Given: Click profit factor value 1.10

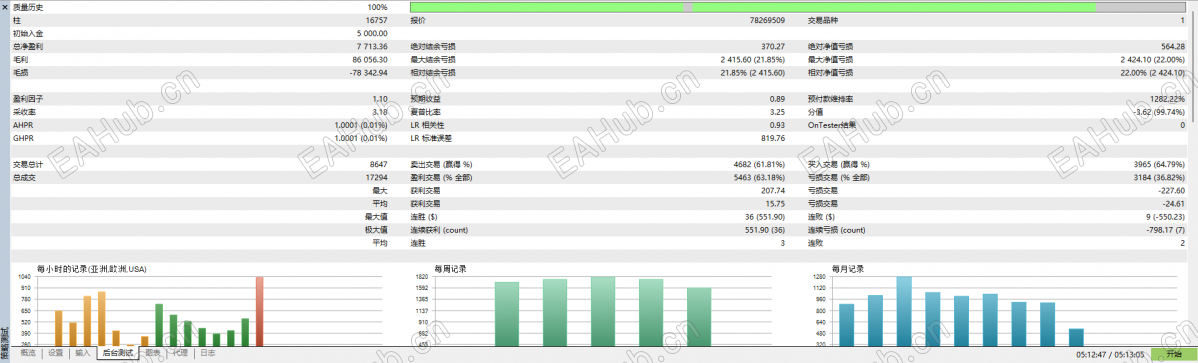Looking at the screenshot, I should 380,99.
